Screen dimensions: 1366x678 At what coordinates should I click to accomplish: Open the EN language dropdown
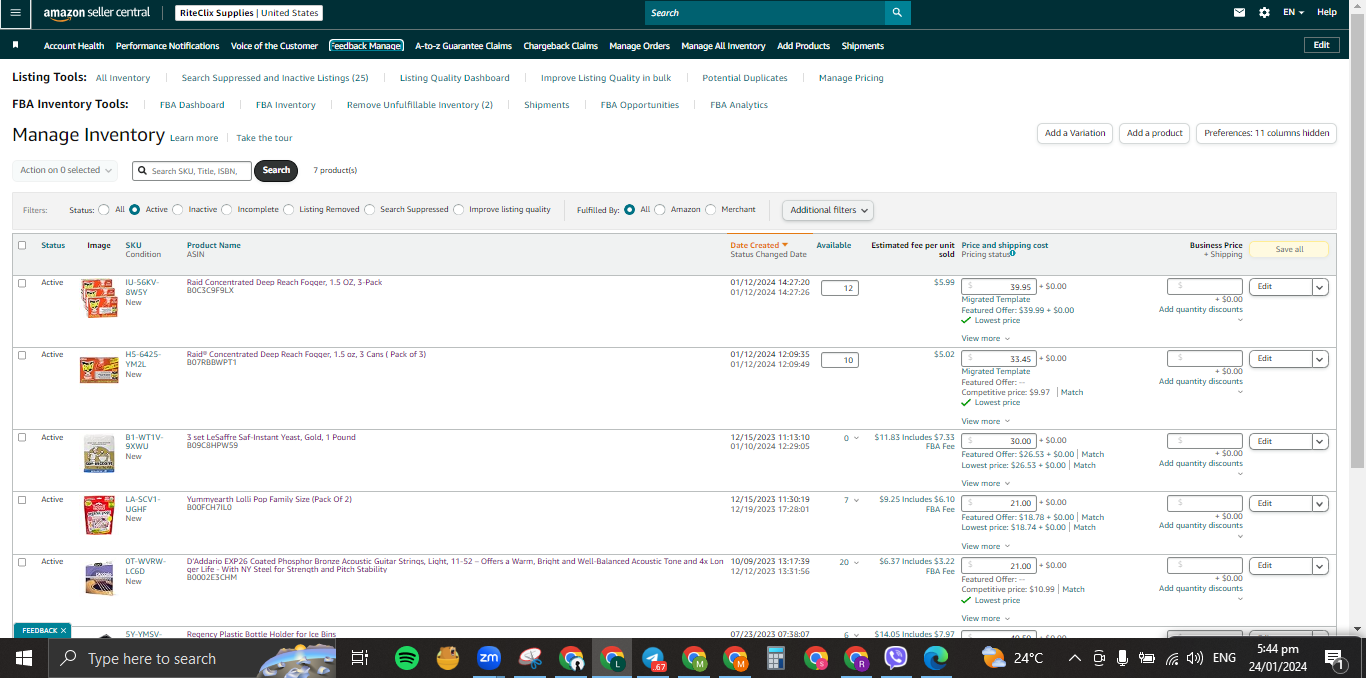(x=1294, y=13)
